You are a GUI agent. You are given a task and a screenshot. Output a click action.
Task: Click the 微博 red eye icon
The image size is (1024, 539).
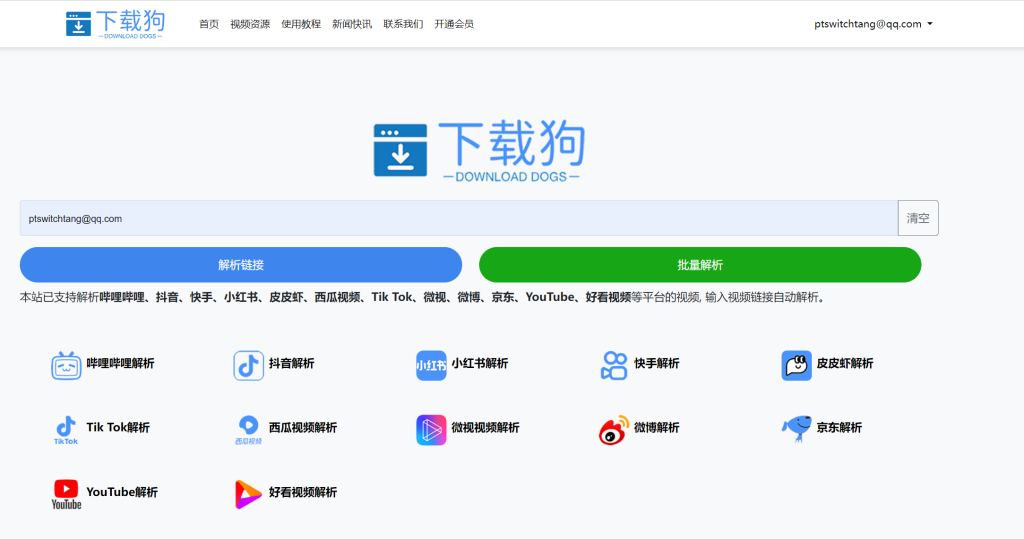pyautogui.click(x=614, y=430)
